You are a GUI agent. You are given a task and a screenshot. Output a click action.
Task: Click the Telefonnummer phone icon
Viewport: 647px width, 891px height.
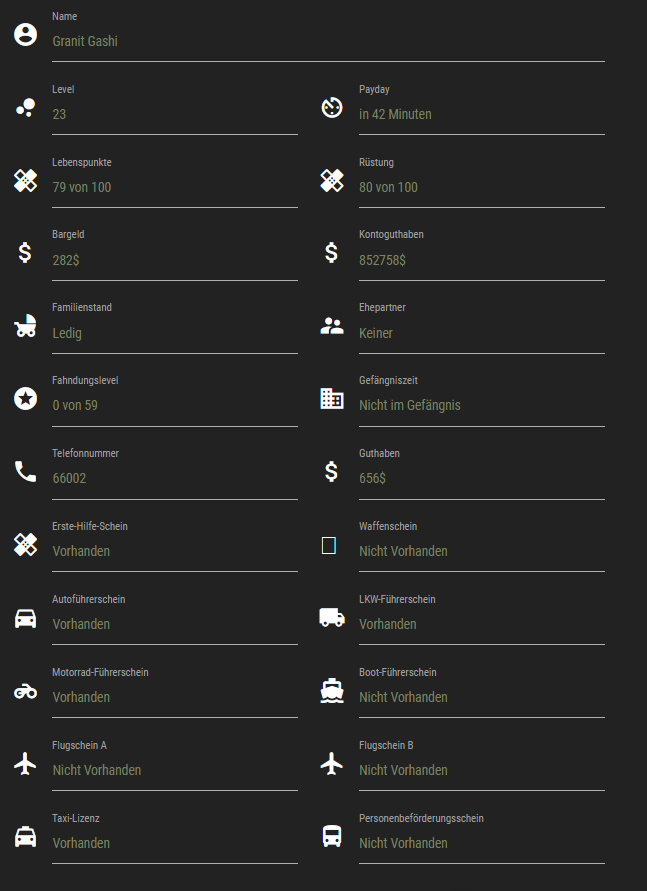coord(25,471)
